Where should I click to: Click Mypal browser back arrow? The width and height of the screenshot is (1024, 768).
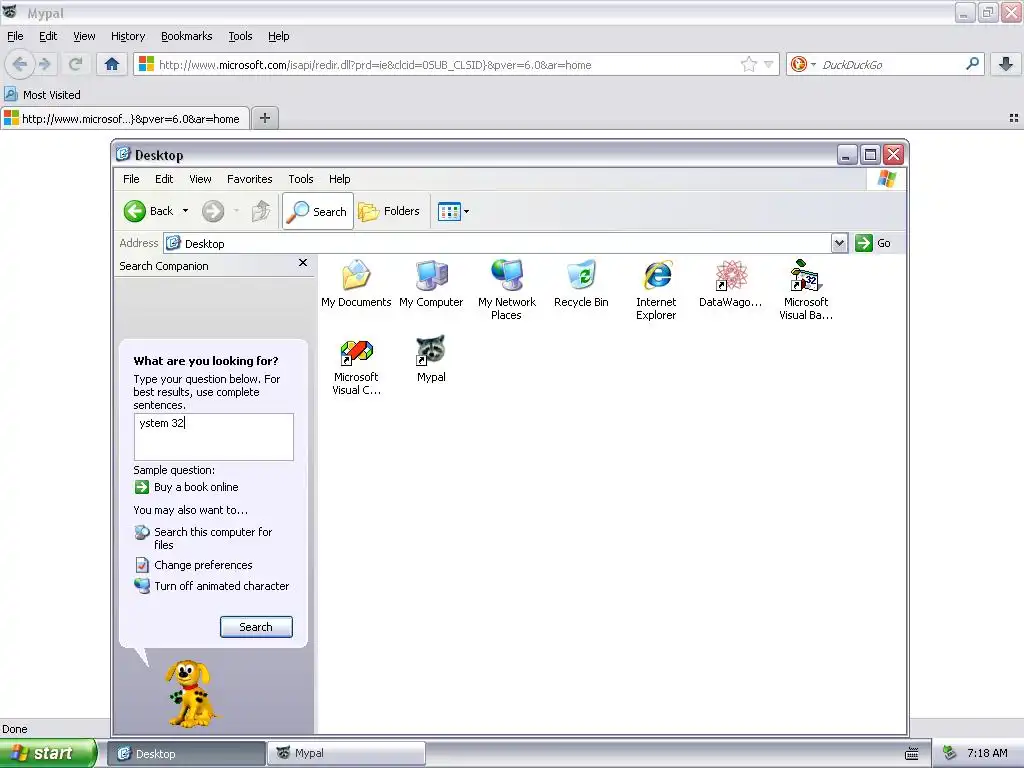click(x=20, y=64)
